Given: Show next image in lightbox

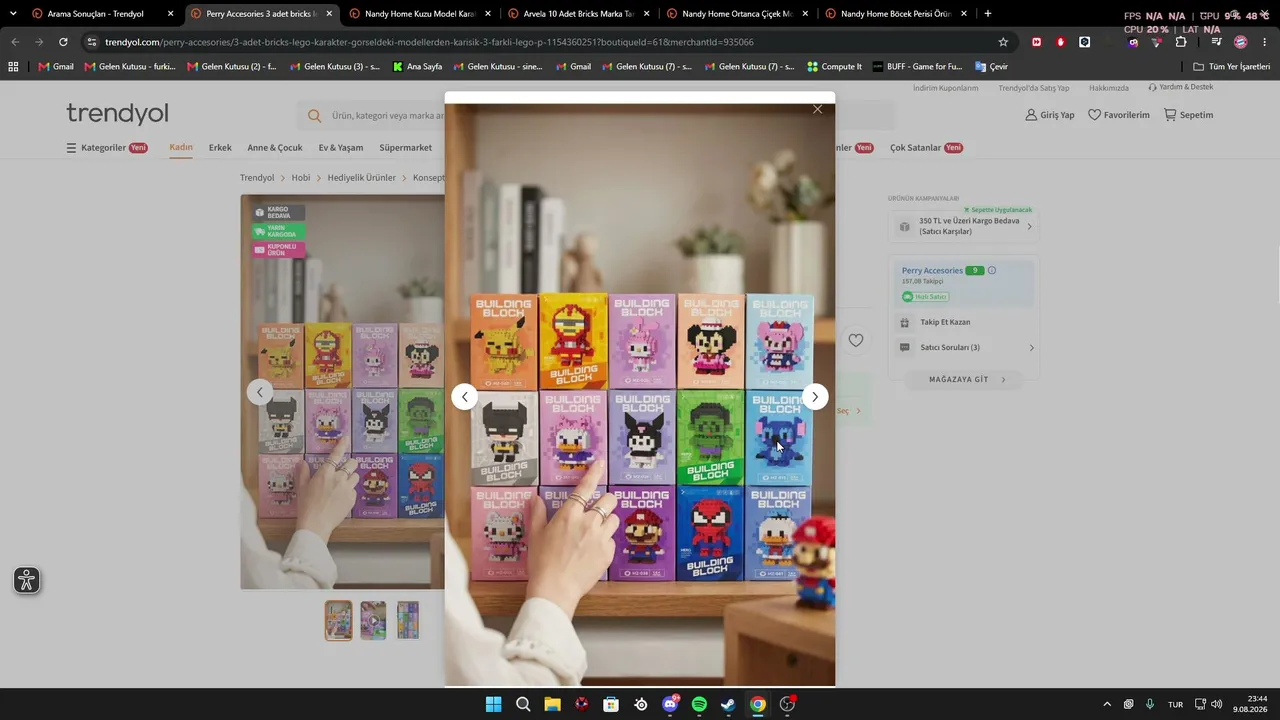Looking at the screenshot, I should 815,397.
